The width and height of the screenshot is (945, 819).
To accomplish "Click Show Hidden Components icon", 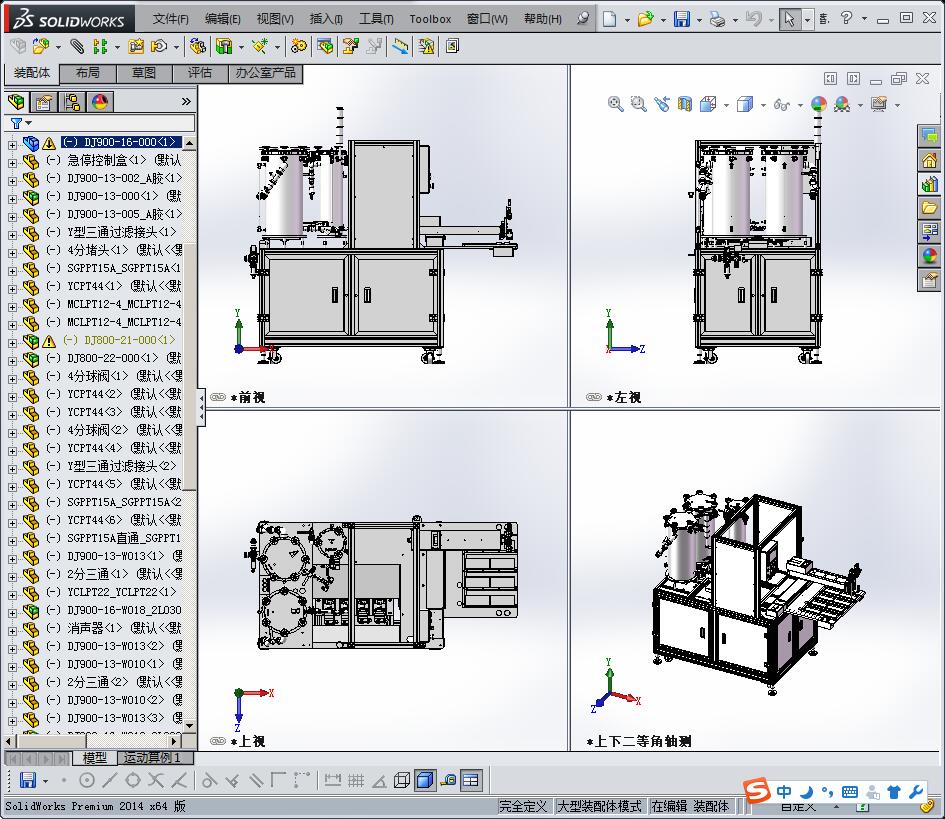I will pos(197,46).
